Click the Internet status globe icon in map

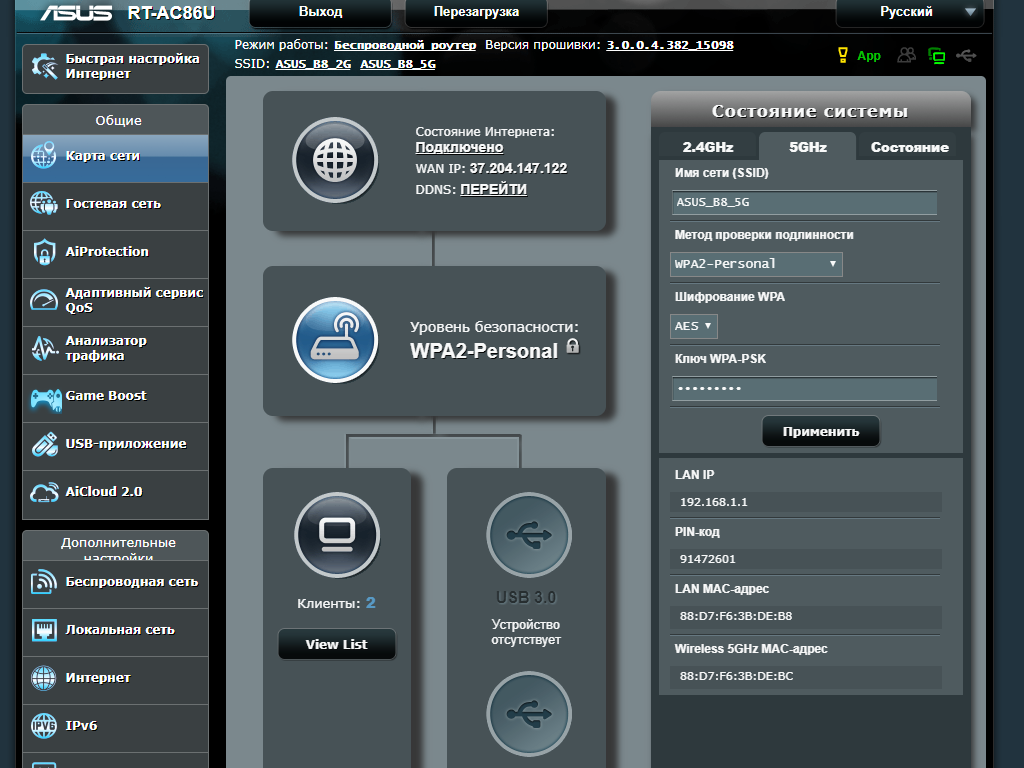click(x=335, y=159)
